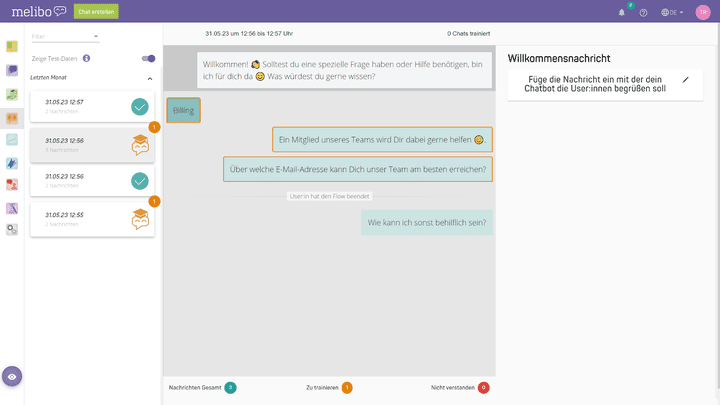
Task: Collapse the Letzten Monat section
Action: pos(150,78)
